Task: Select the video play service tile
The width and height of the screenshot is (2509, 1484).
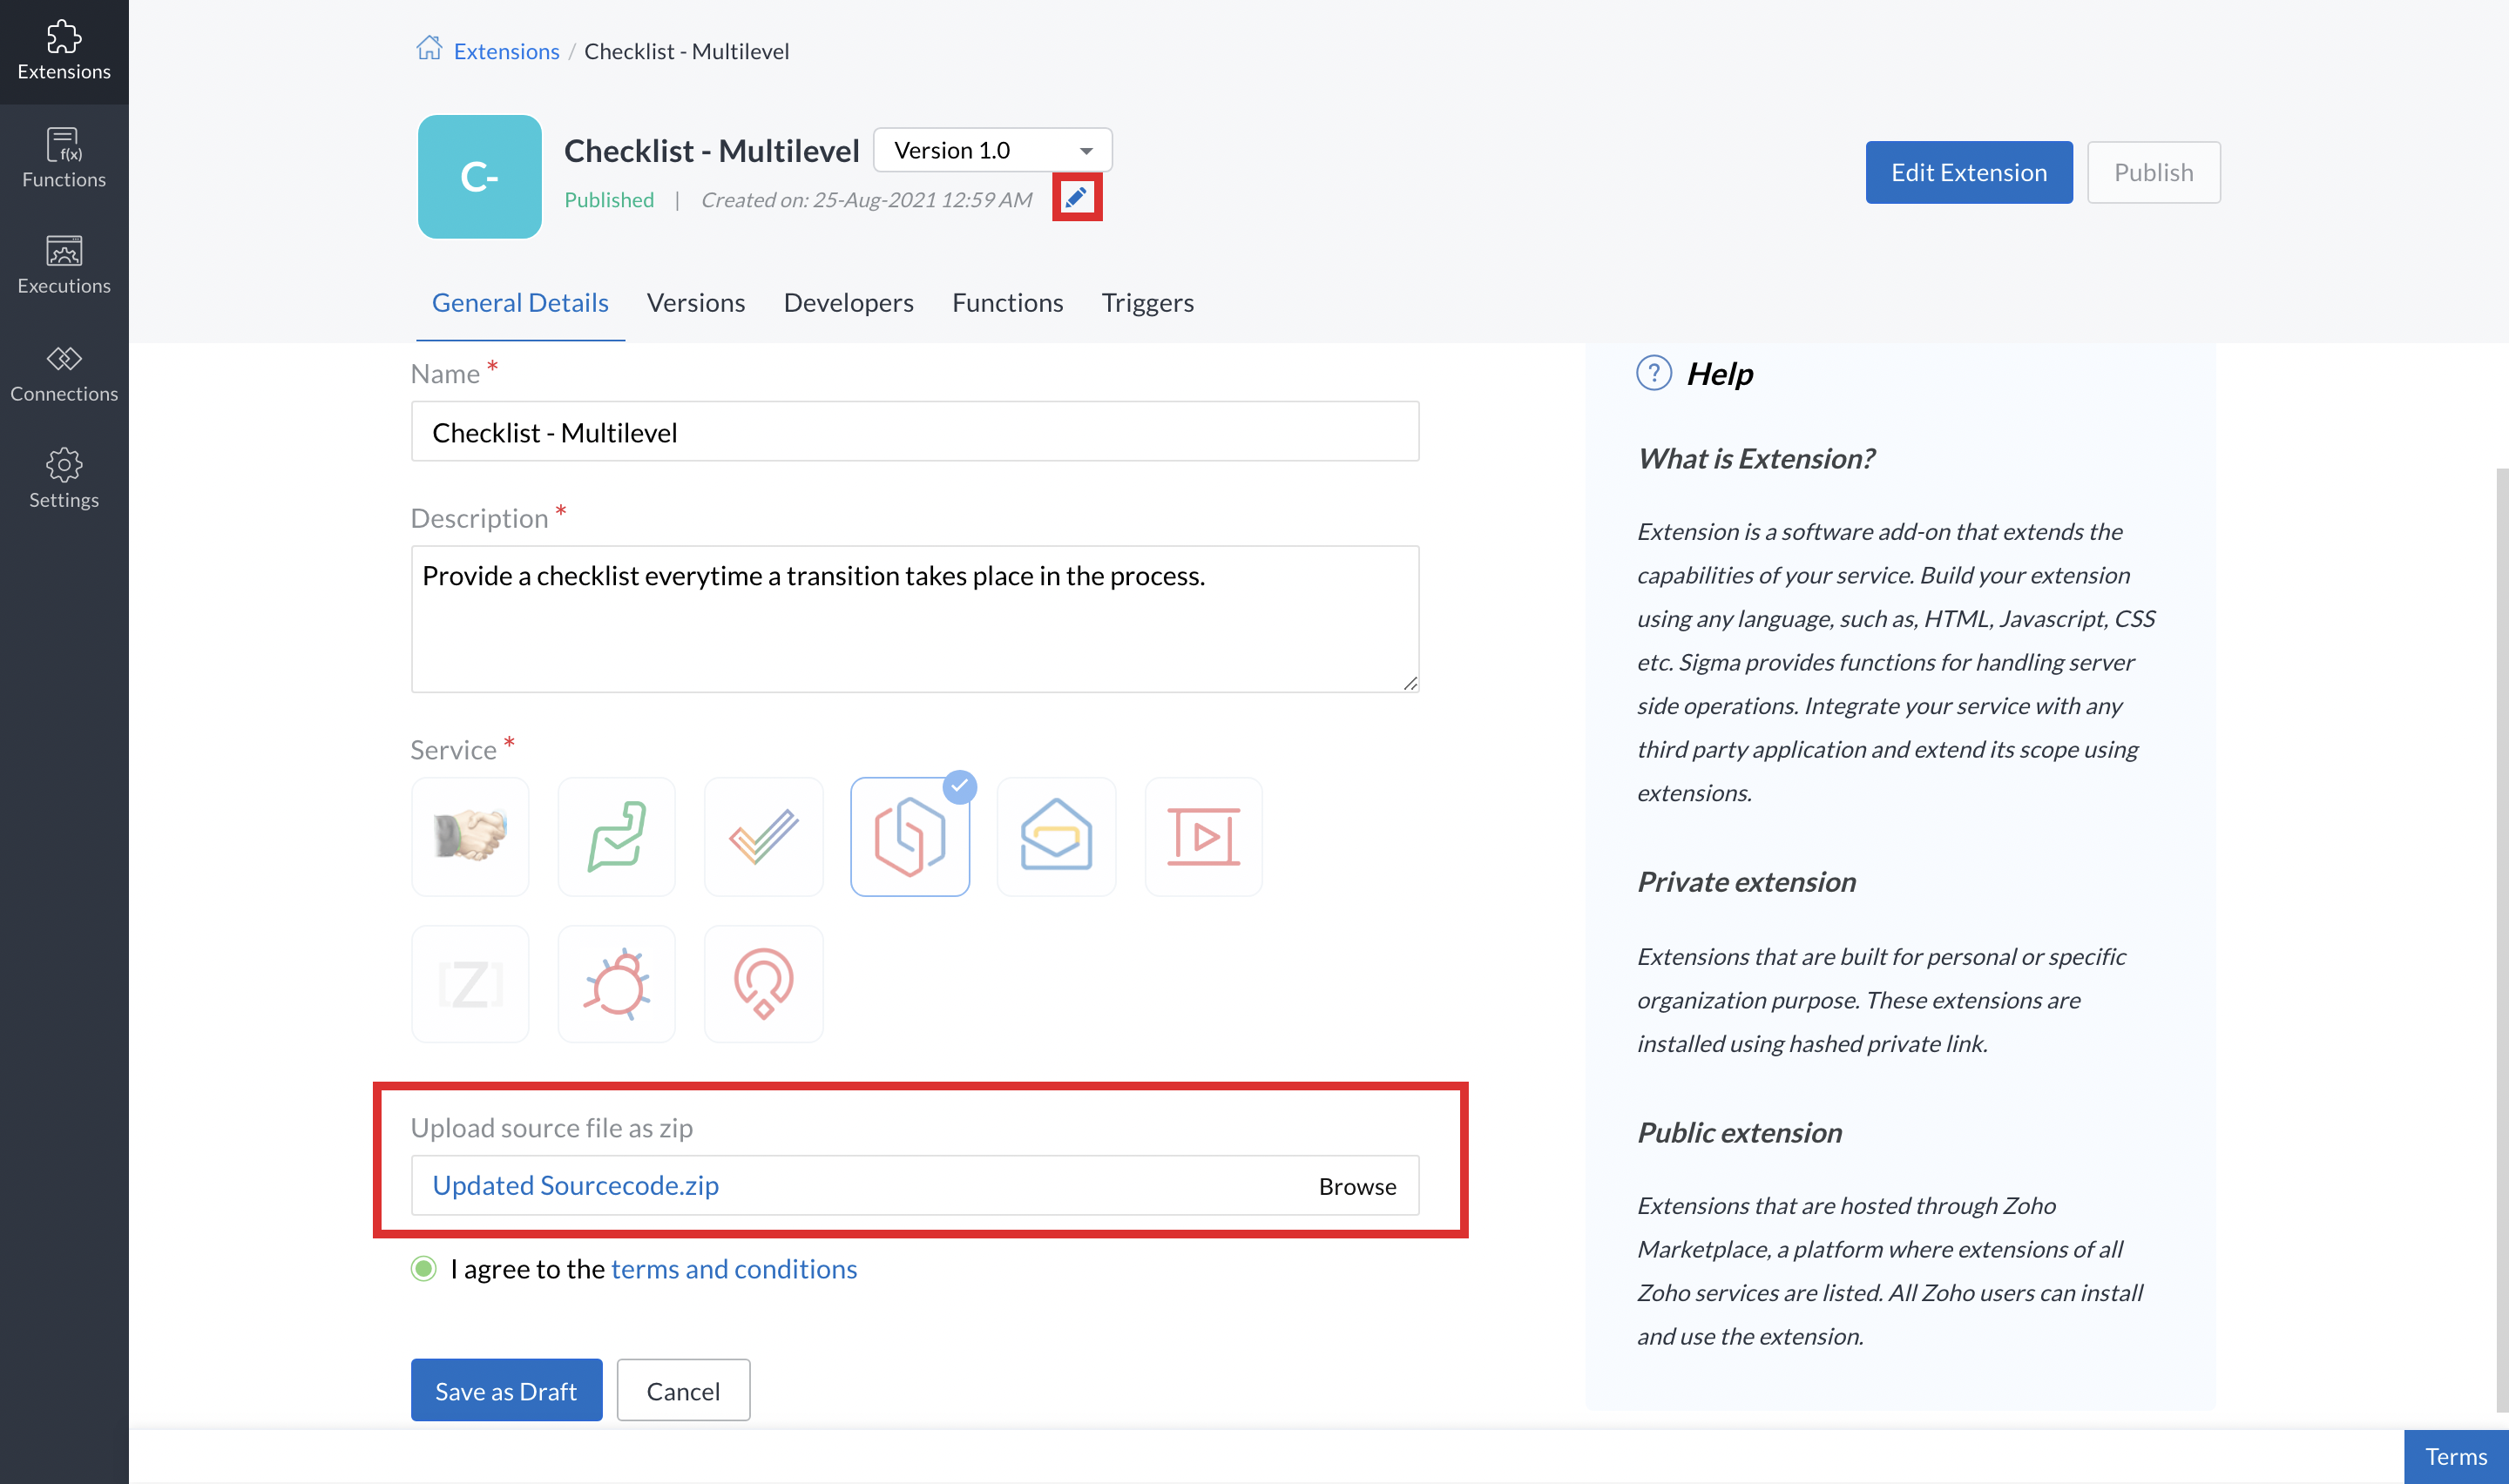Action: (x=1203, y=836)
